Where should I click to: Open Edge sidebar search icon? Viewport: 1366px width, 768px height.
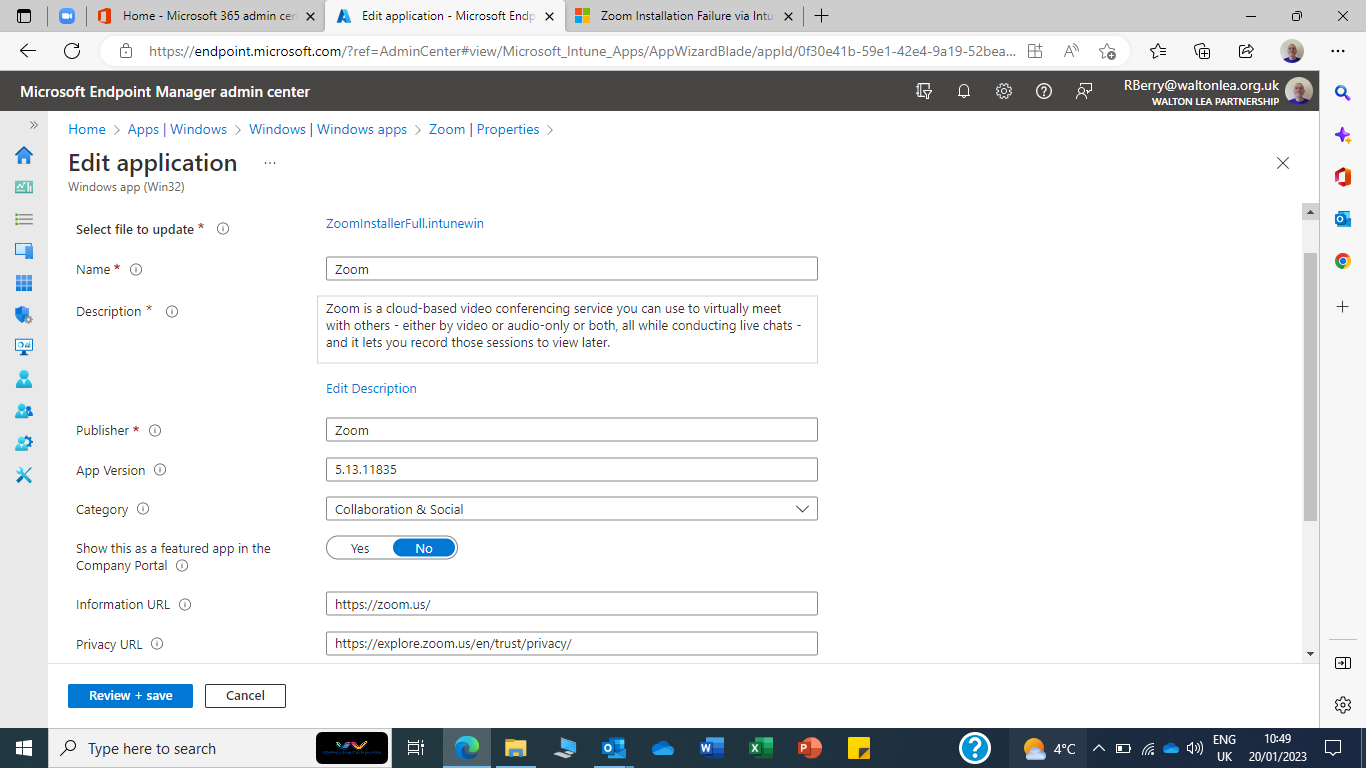[1343, 92]
